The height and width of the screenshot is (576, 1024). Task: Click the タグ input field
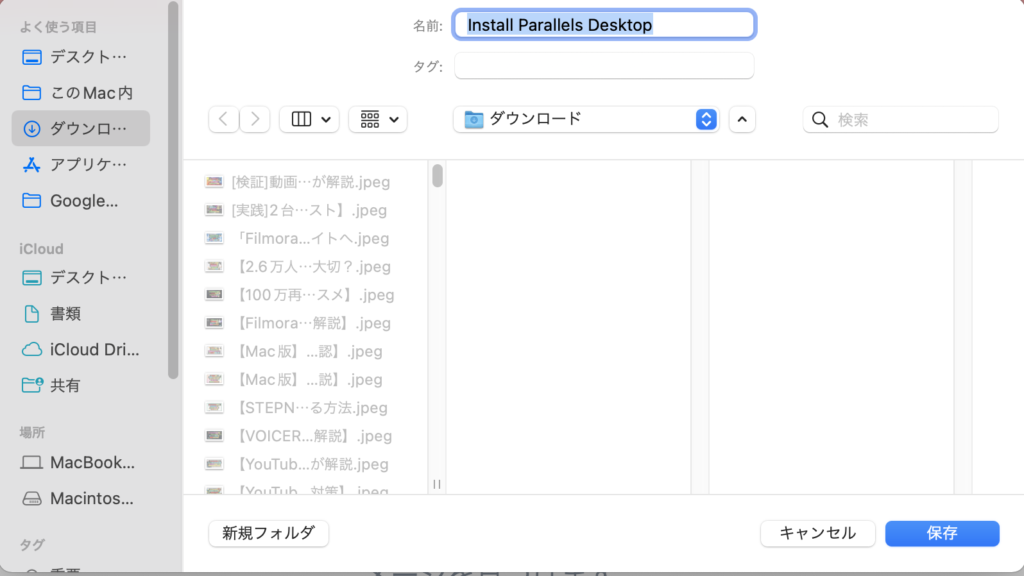tap(604, 66)
